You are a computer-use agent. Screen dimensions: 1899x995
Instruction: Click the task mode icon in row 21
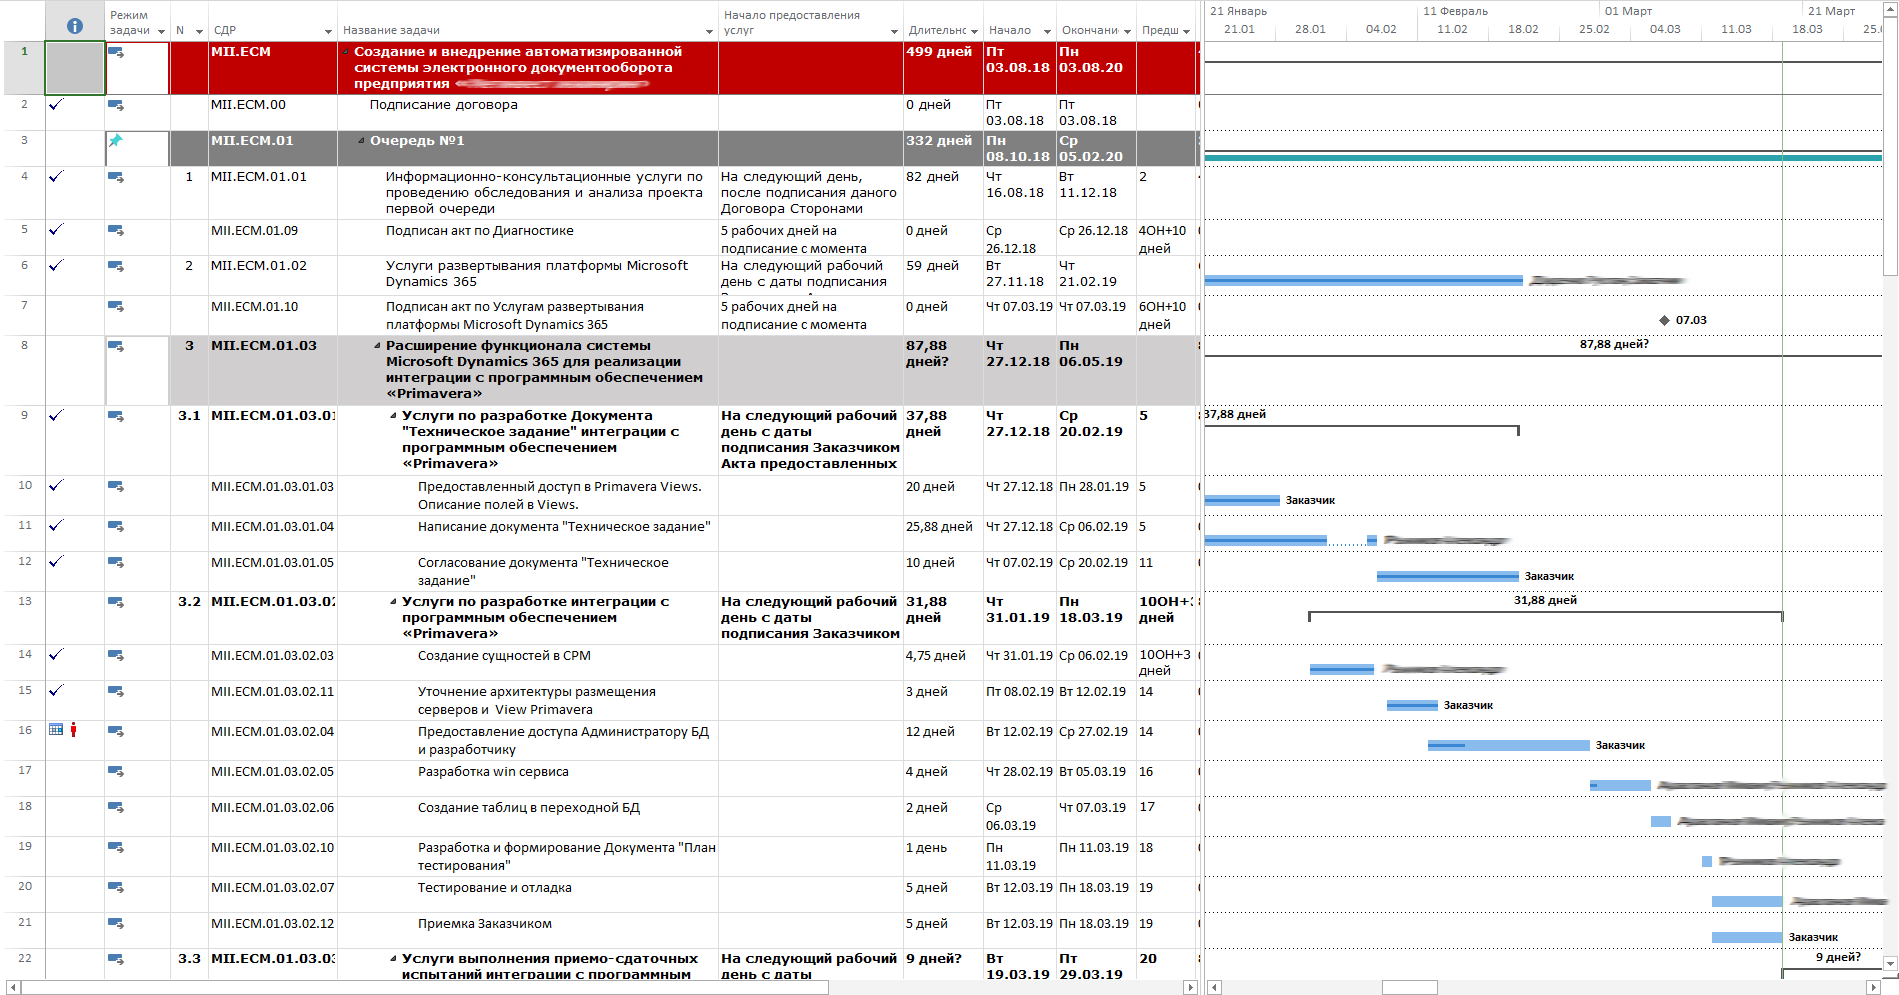coord(116,923)
